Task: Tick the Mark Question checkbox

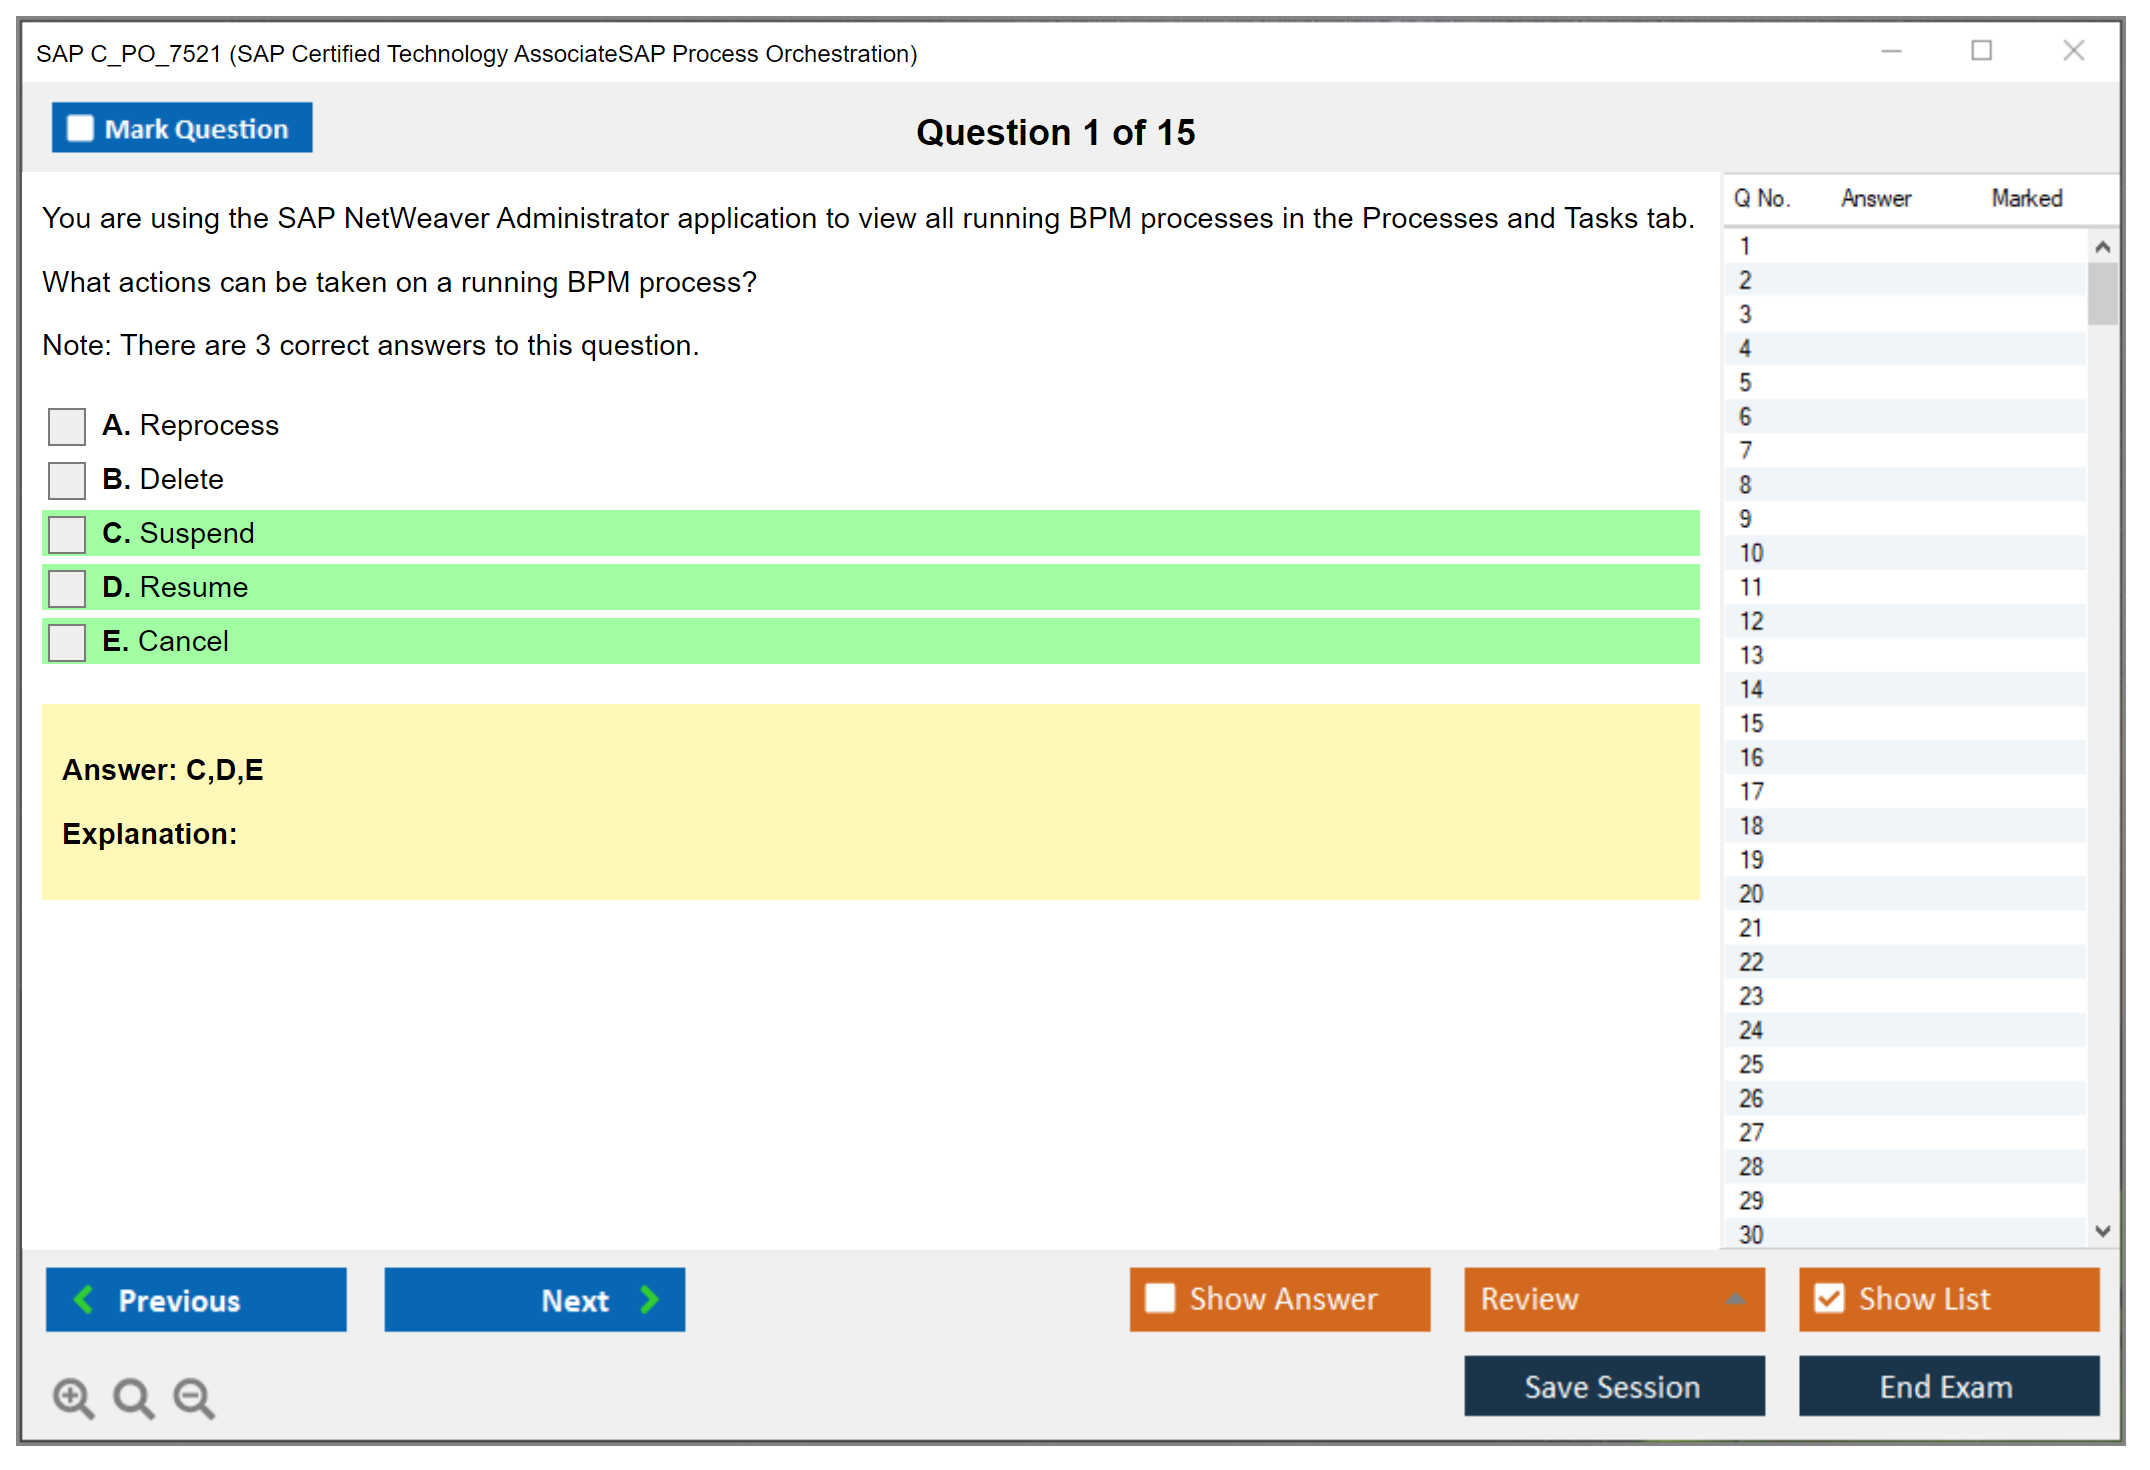Action: [80, 129]
